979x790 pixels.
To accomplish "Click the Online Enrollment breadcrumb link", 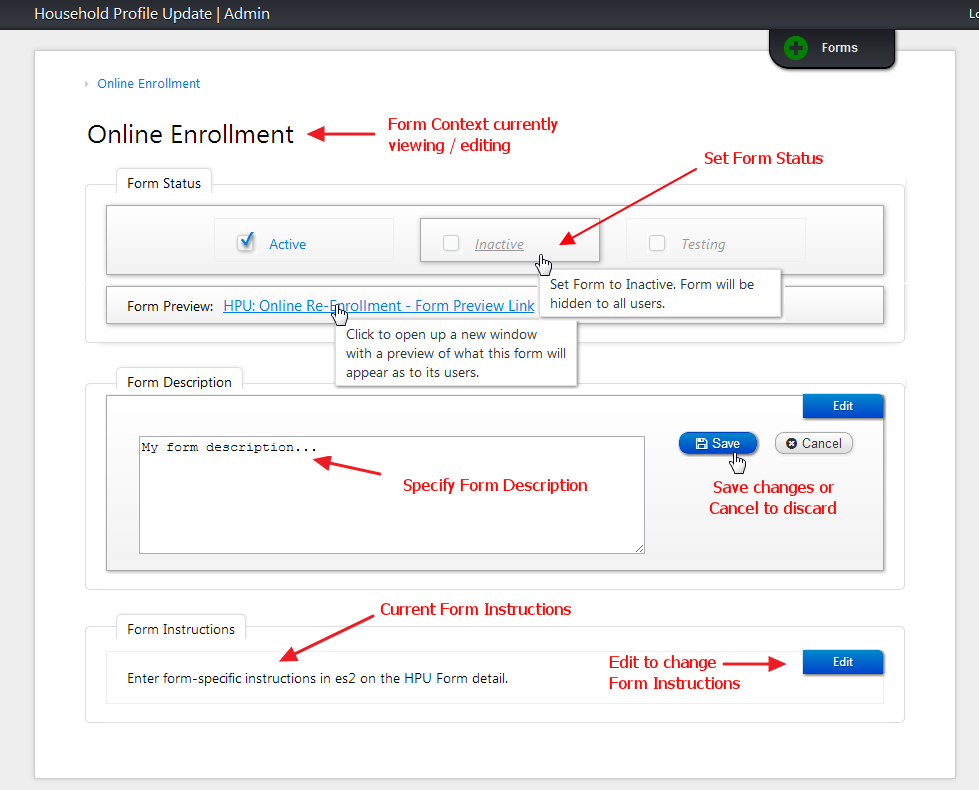I will [149, 84].
